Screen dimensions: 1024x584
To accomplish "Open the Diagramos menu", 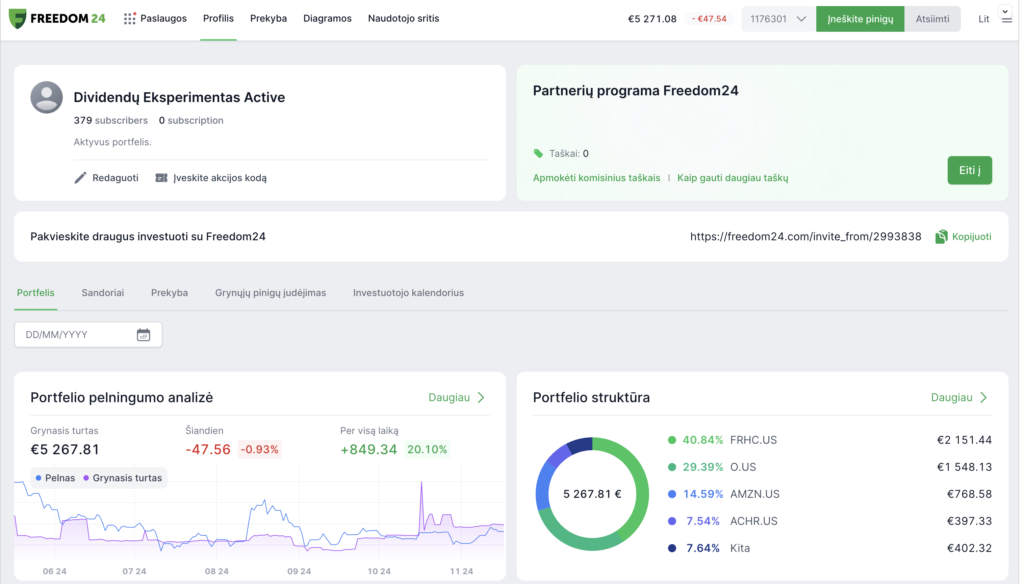I will (327, 18).
